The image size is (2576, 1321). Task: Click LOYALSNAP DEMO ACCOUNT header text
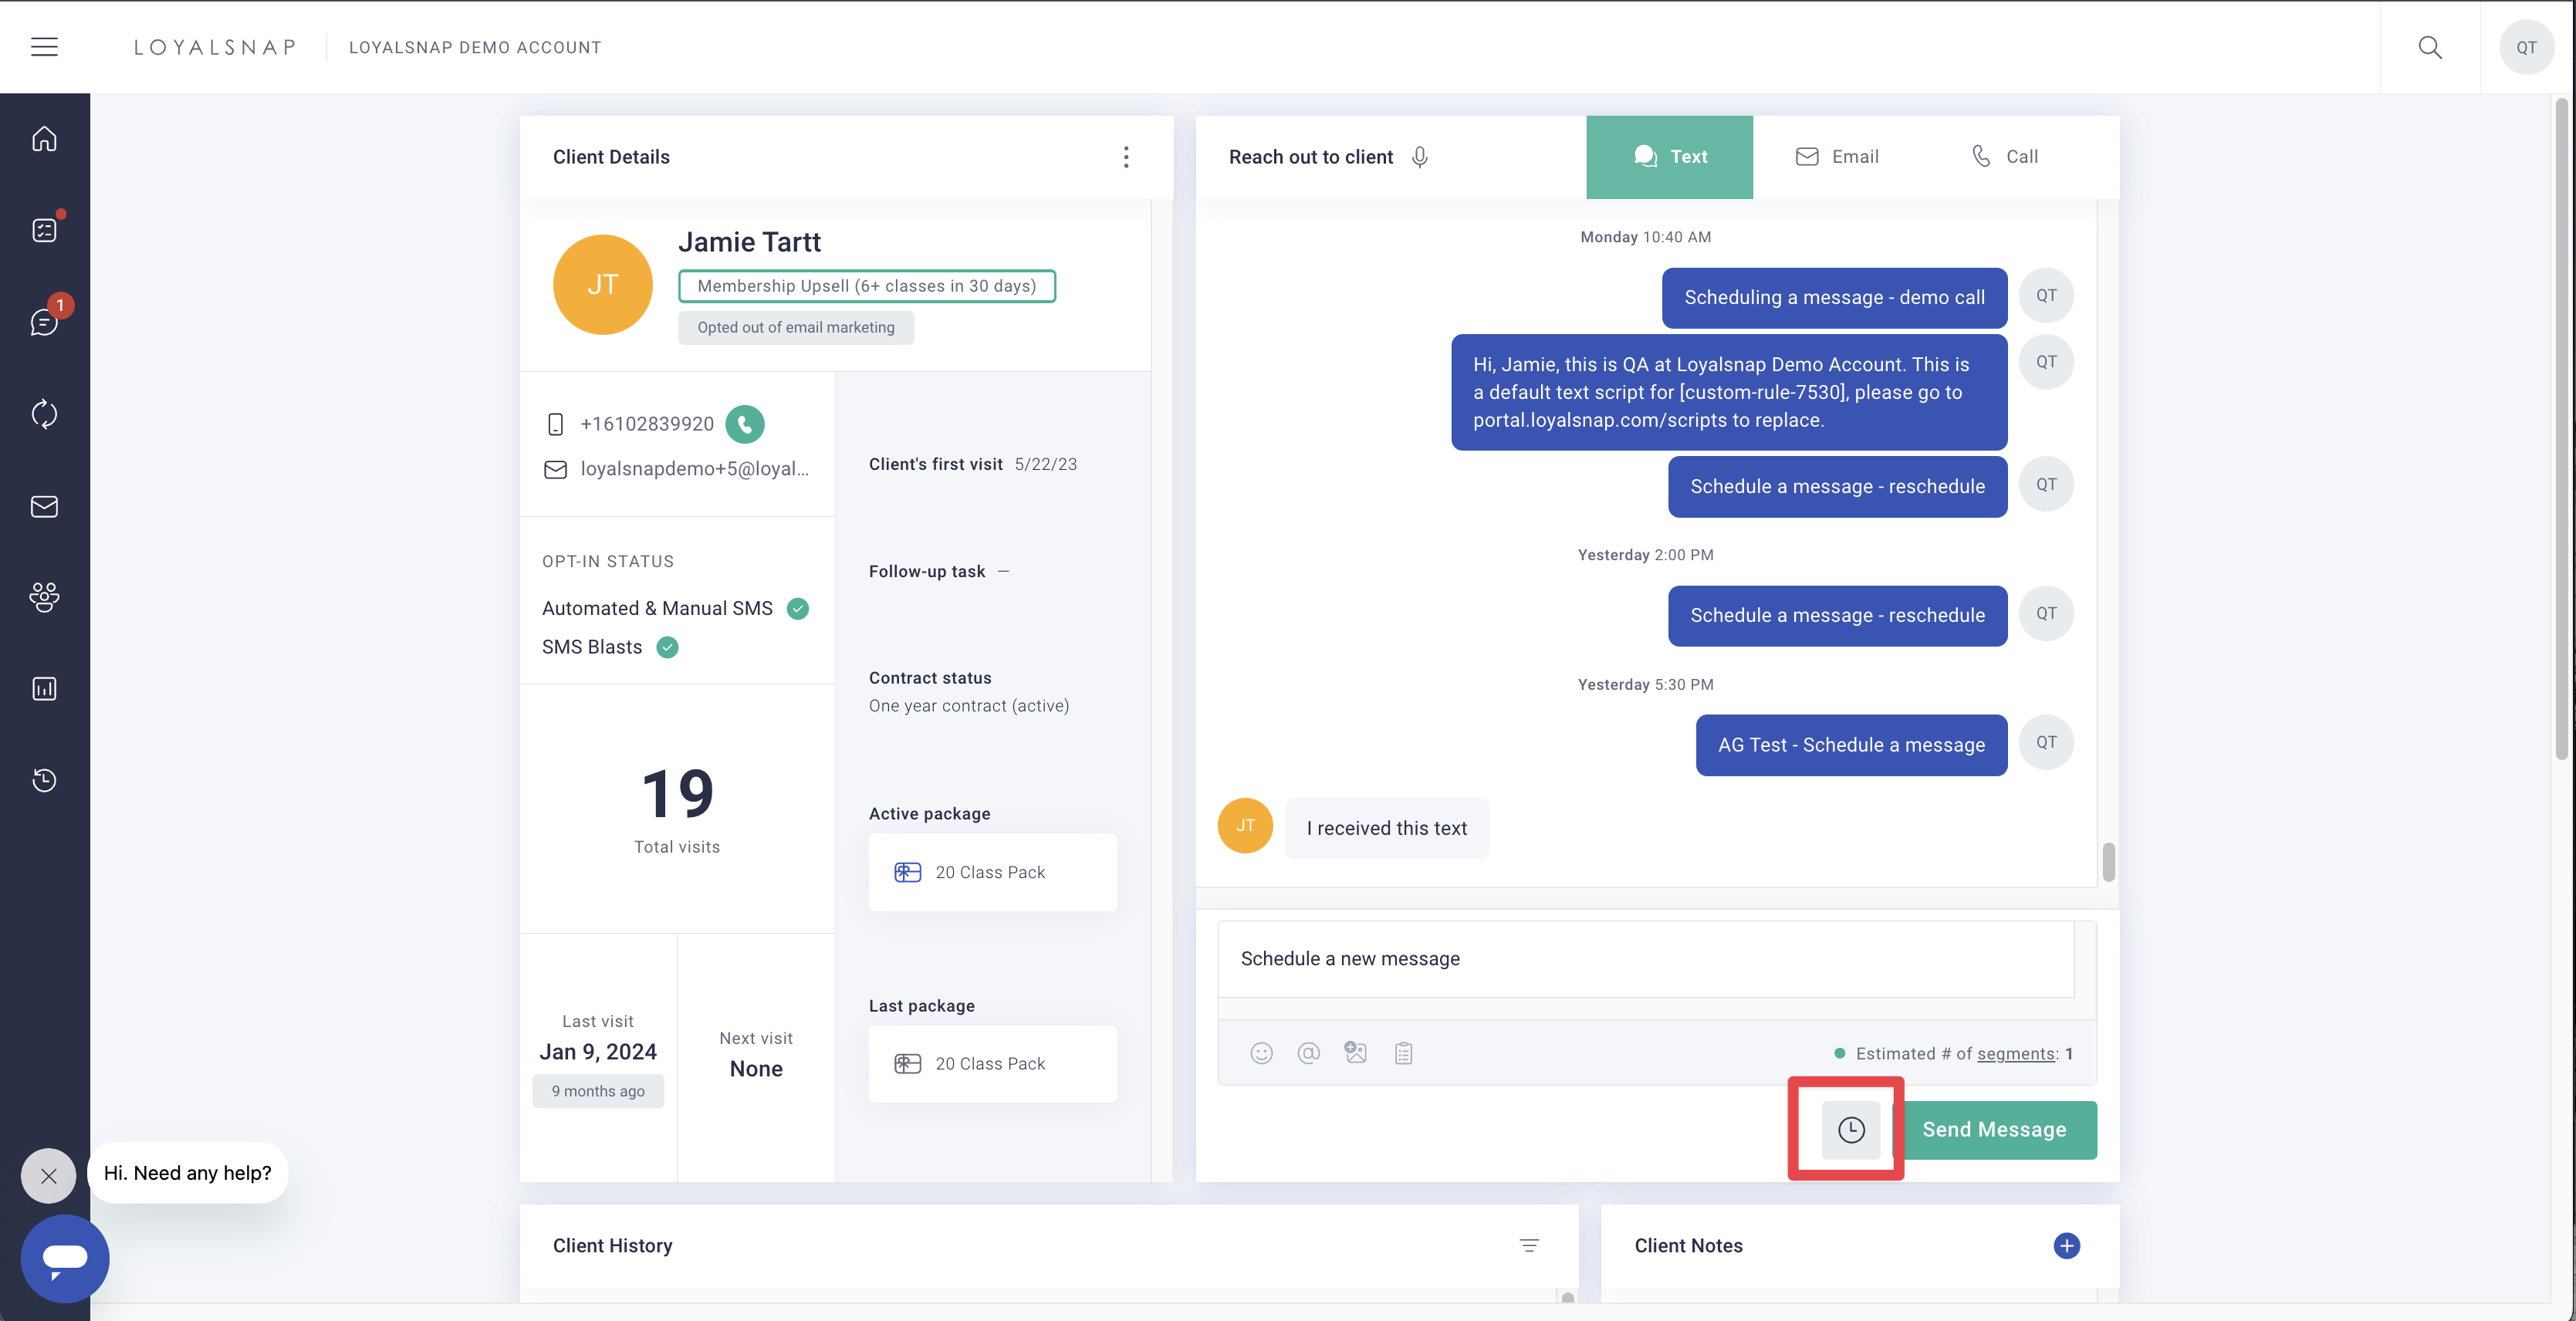click(x=475, y=47)
